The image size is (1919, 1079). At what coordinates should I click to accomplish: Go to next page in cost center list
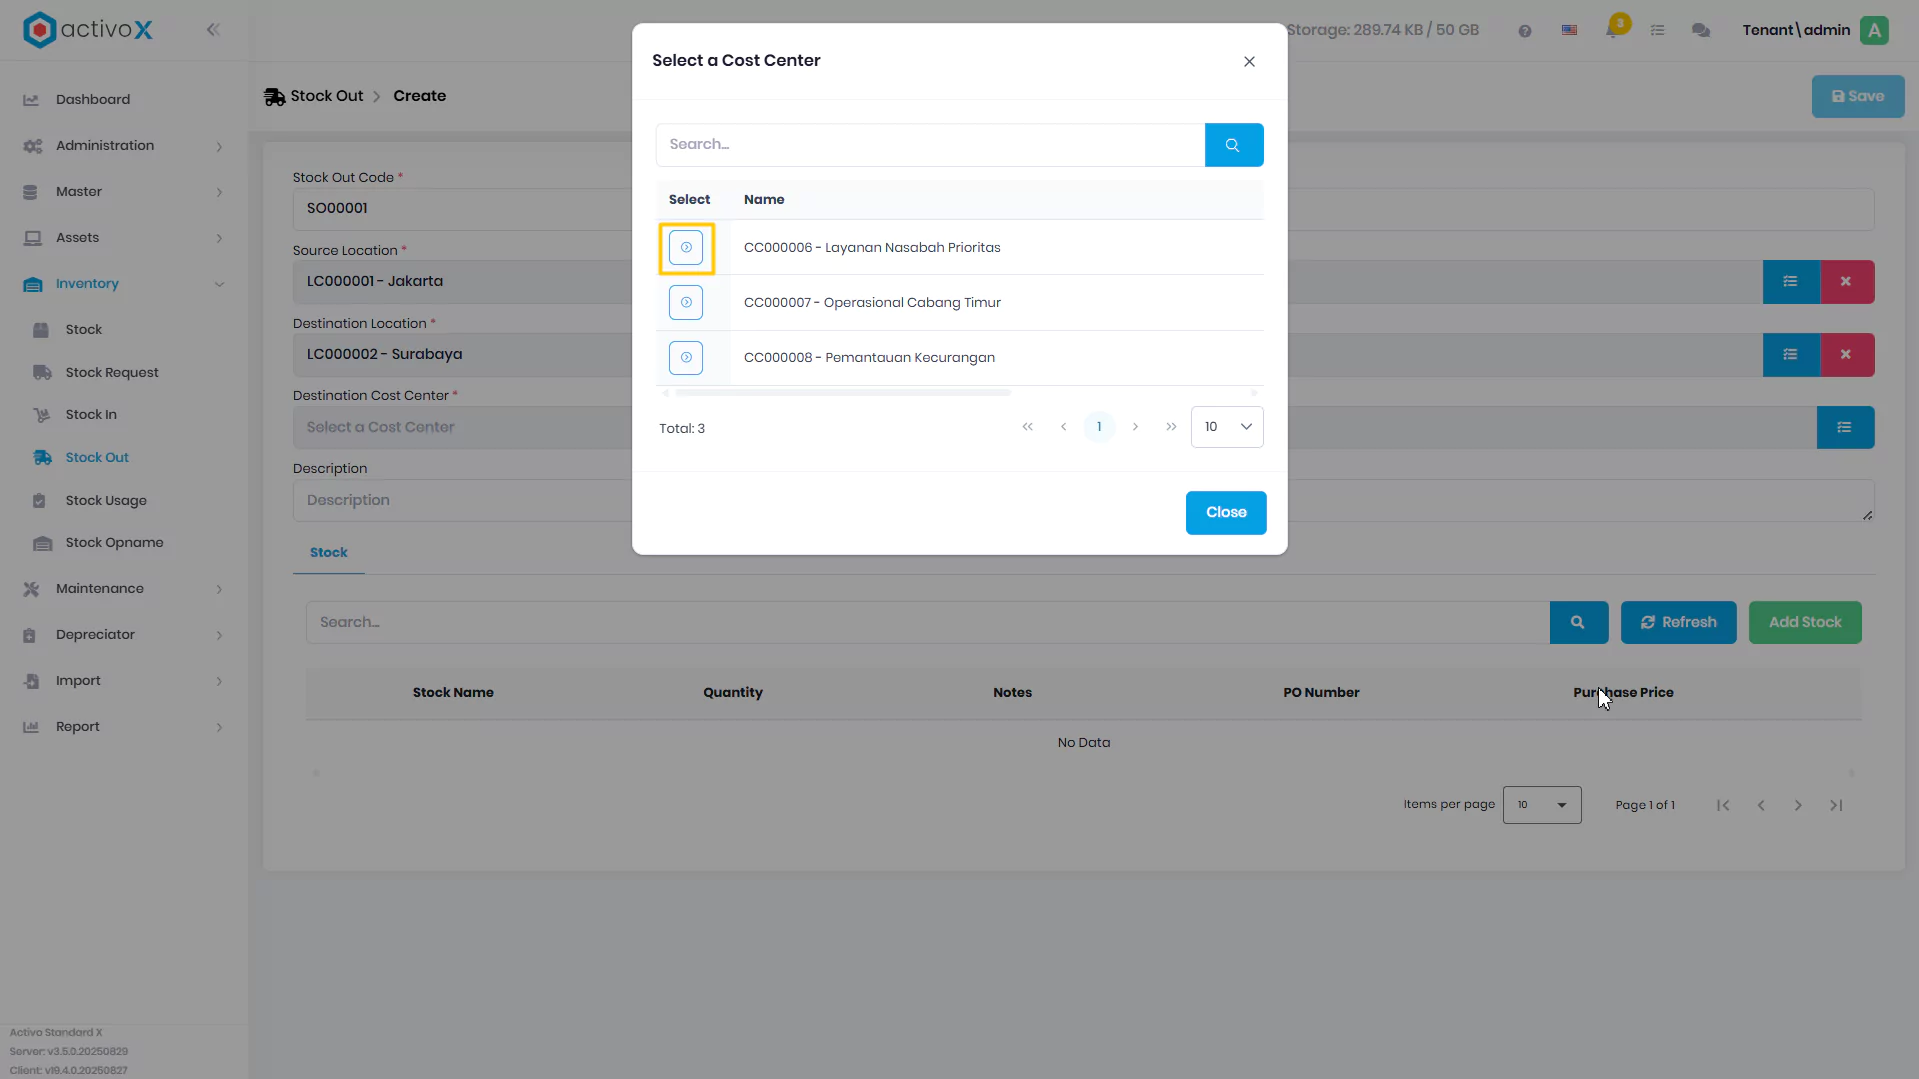click(x=1135, y=427)
